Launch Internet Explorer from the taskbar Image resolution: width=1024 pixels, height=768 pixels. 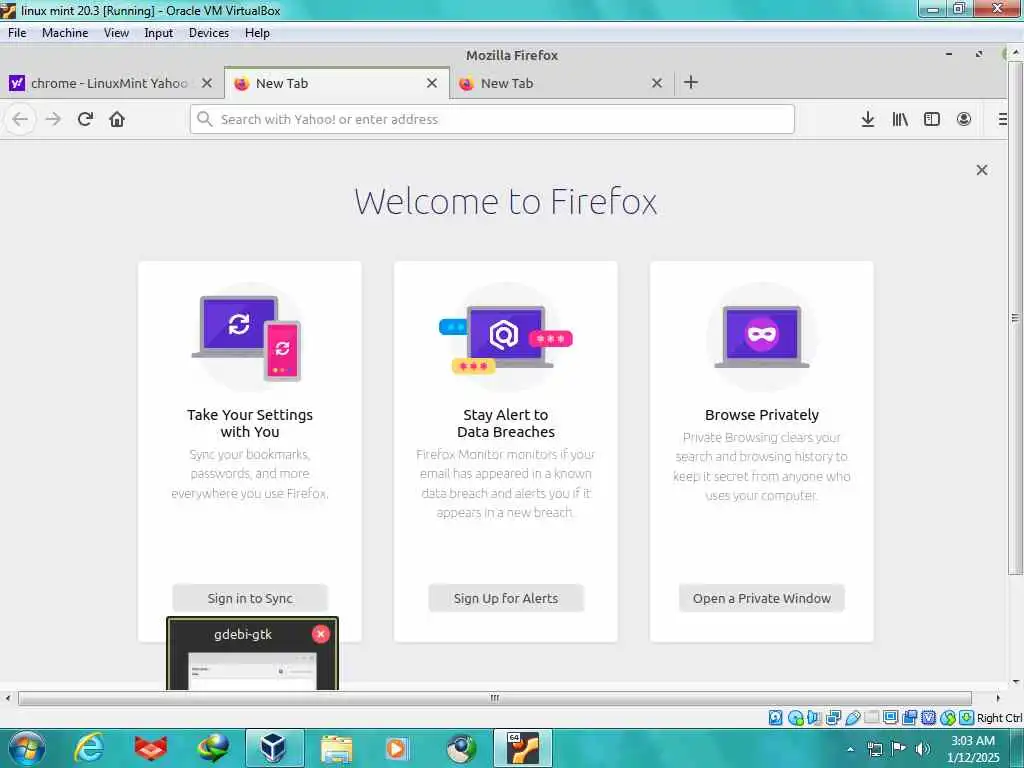tap(89, 748)
